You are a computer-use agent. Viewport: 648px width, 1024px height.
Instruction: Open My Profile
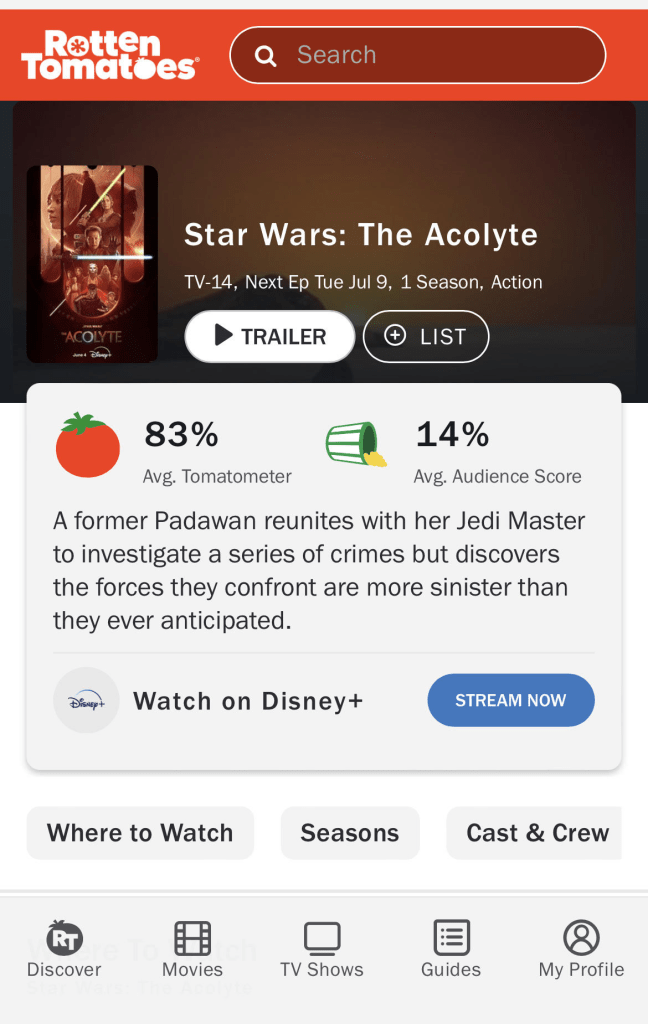[x=581, y=950]
